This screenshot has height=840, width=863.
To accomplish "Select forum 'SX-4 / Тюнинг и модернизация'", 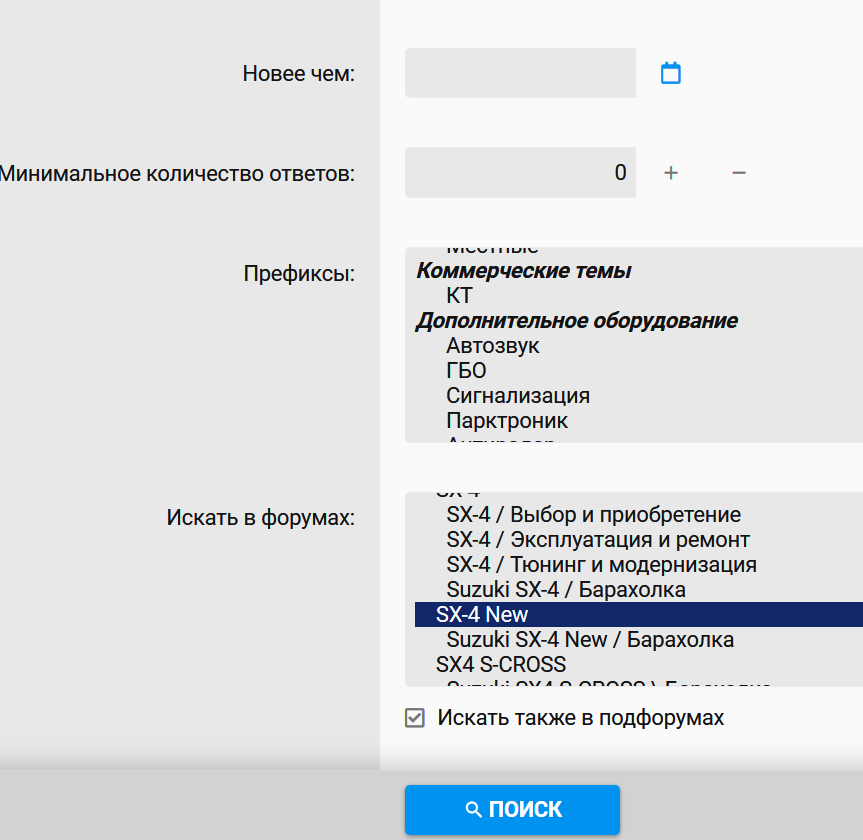I will coord(601,565).
